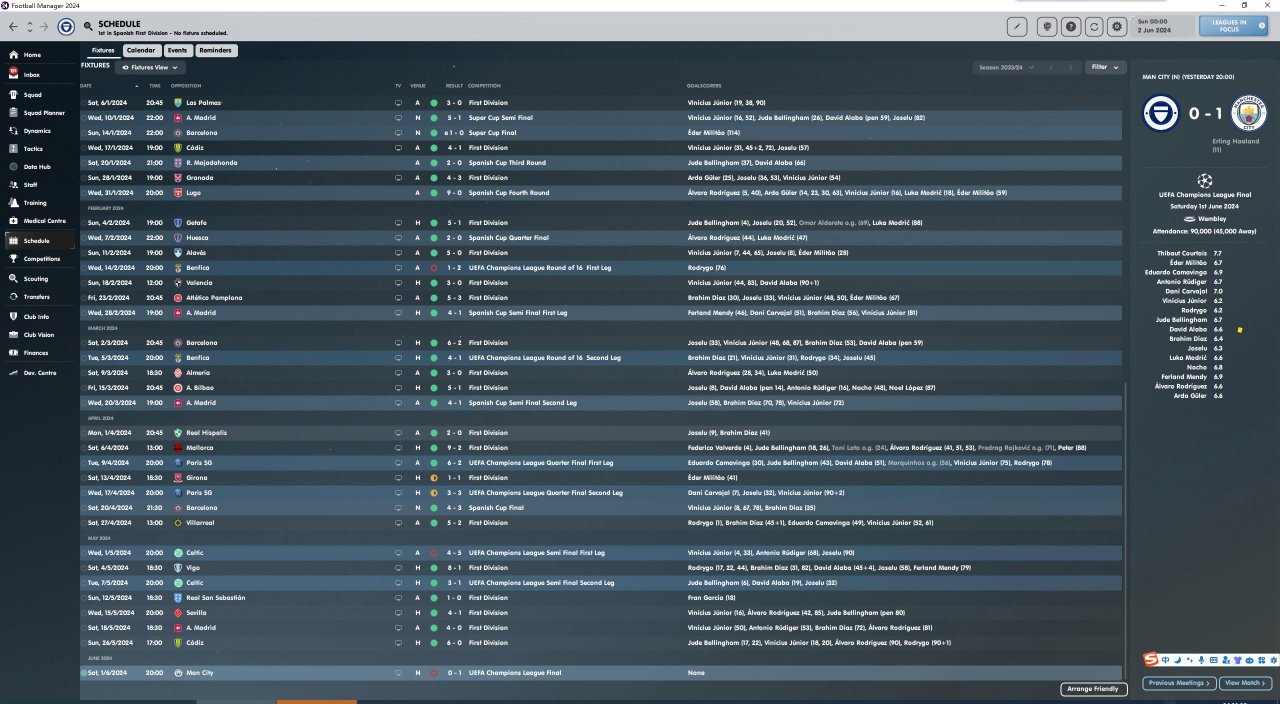This screenshot has height=704, width=1280.
Task: Open the settings gear in toolbar
Action: 1117,27
